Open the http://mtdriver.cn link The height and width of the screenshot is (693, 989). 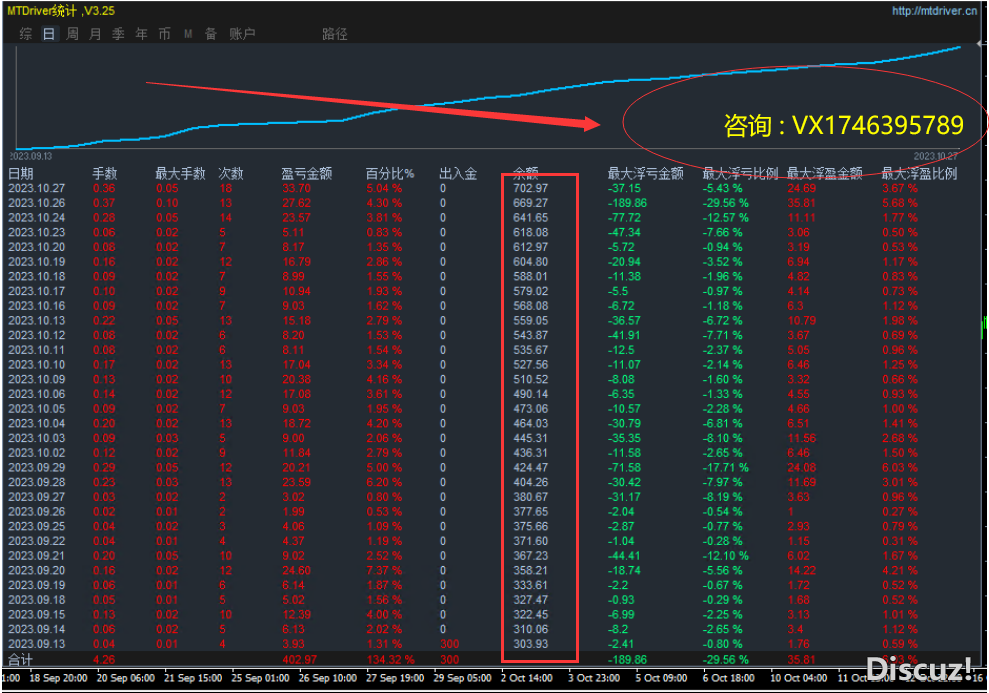tap(935, 11)
